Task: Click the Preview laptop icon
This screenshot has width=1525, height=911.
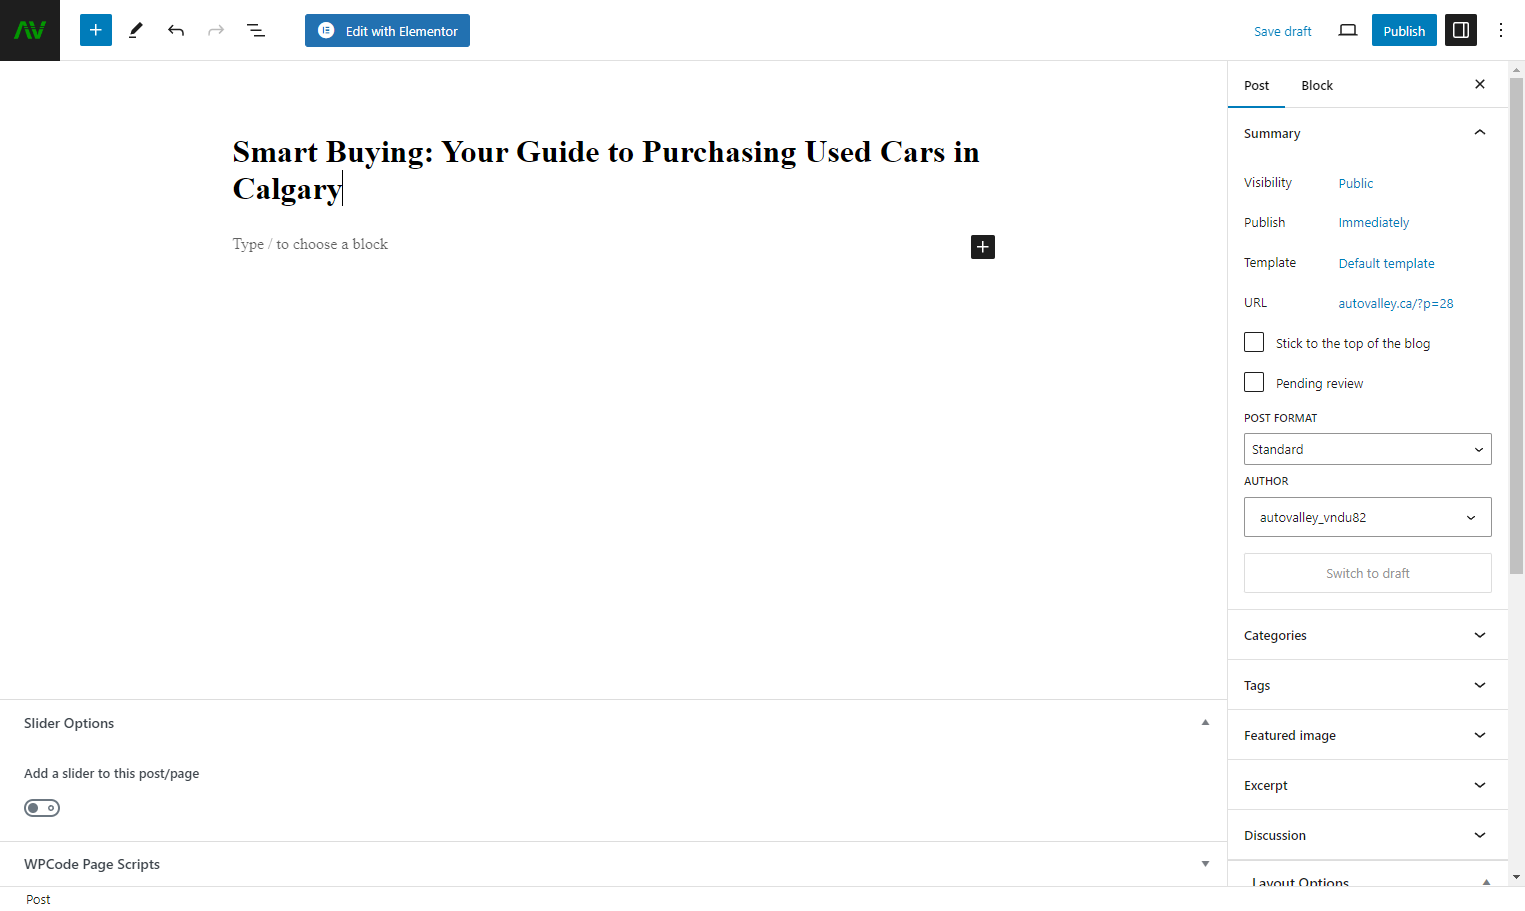Action: (x=1348, y=30)
